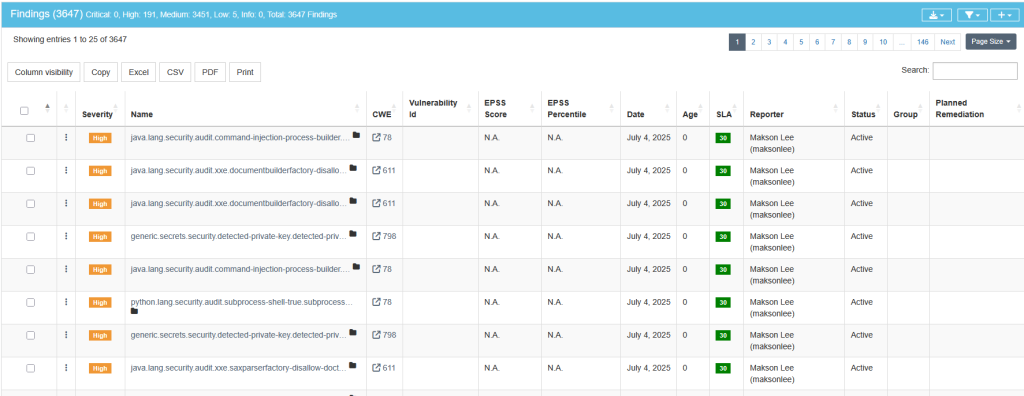Click folder icon beside python subprocess-shell-true finding

135,311
